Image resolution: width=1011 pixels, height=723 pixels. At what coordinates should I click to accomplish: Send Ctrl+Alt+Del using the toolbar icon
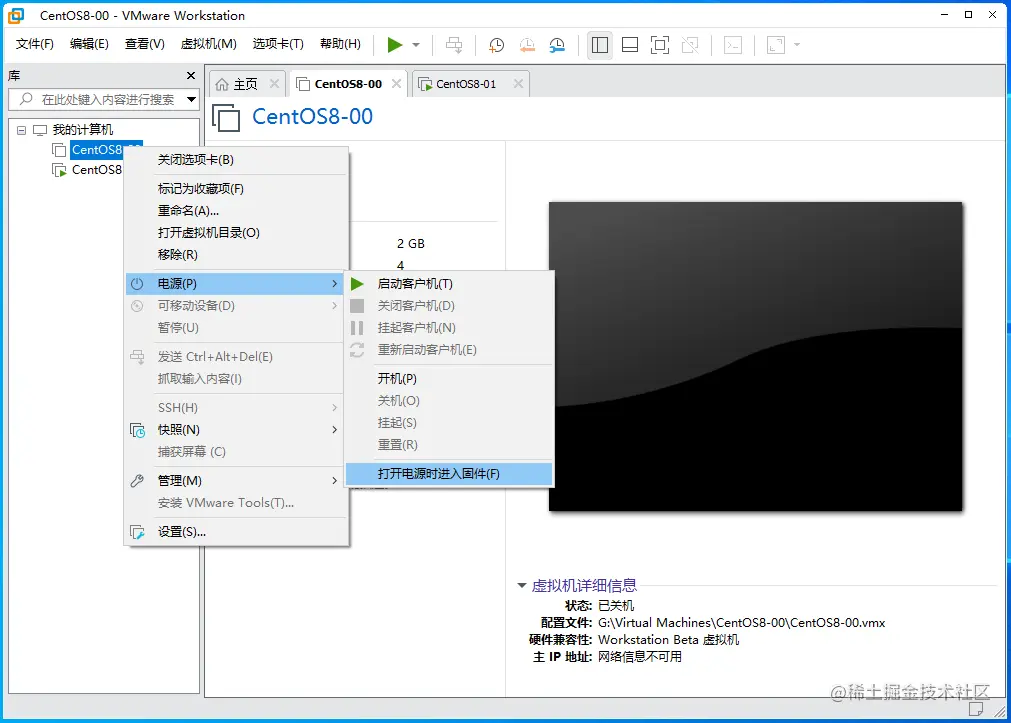(453, 45)
